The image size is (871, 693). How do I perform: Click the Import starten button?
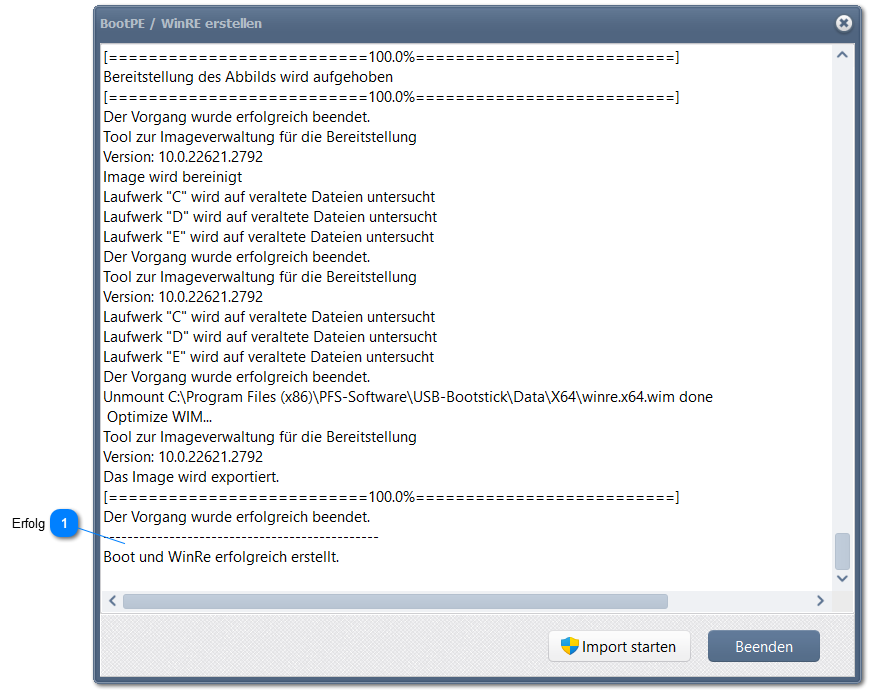click(x=619, y=647)
